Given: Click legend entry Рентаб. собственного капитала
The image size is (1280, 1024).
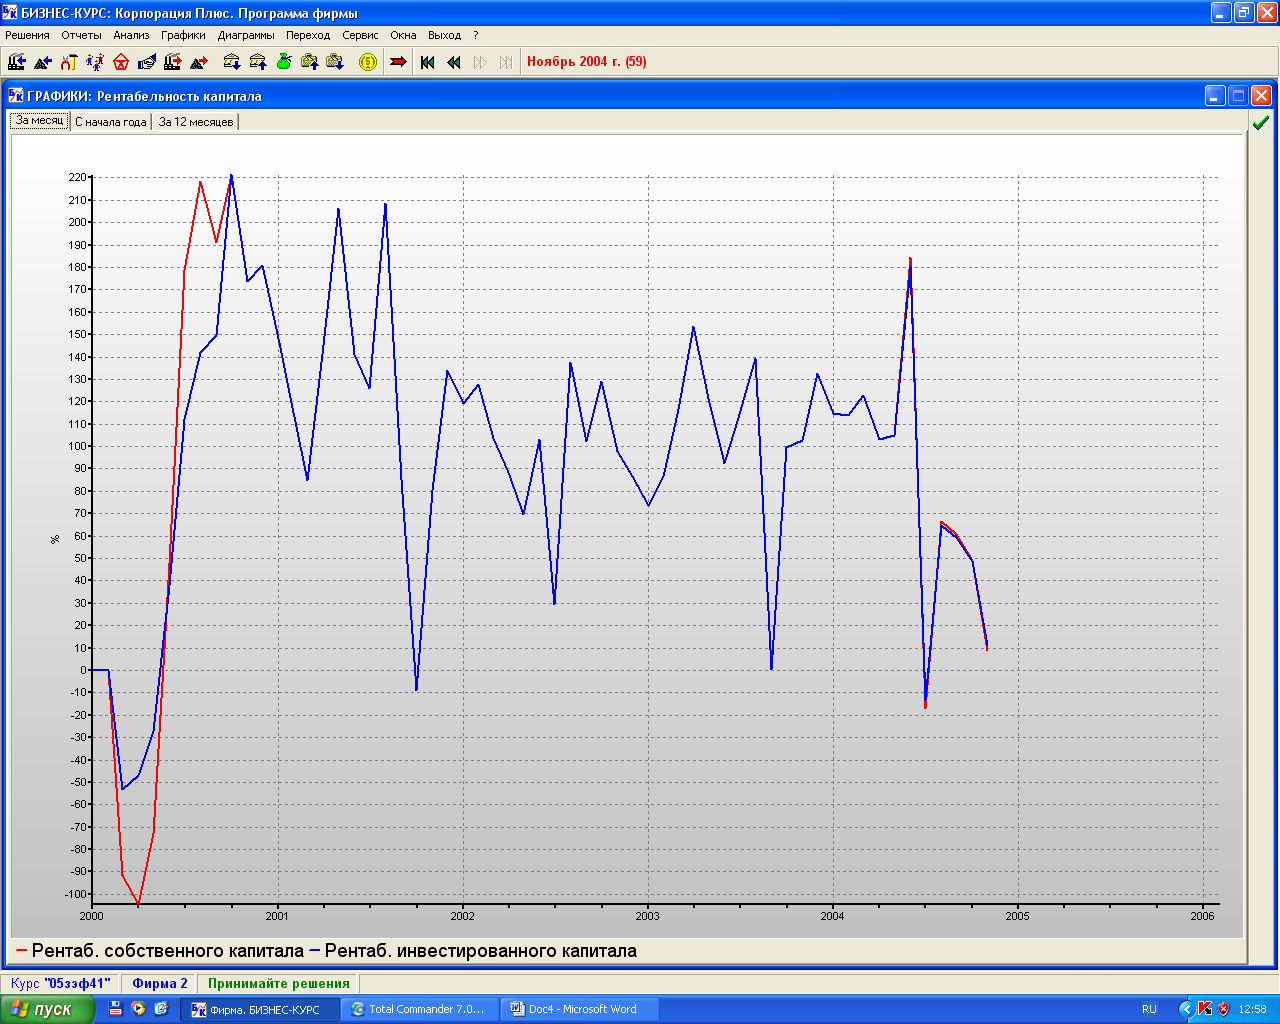Looking at the screenshot, I should tap(160, 951).
